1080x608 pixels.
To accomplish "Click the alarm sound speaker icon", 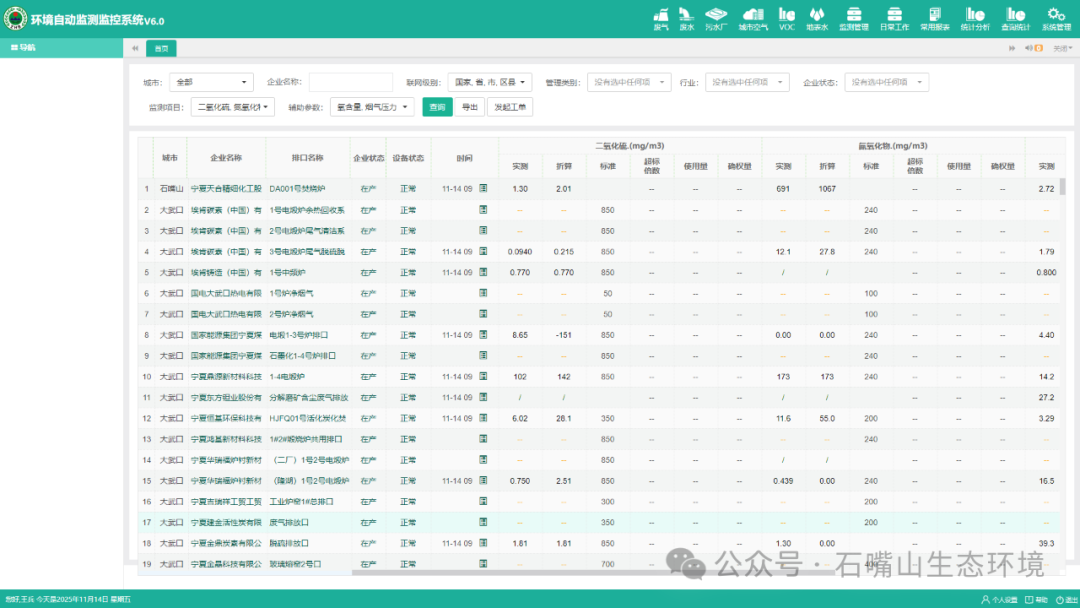I will 1027,48.
